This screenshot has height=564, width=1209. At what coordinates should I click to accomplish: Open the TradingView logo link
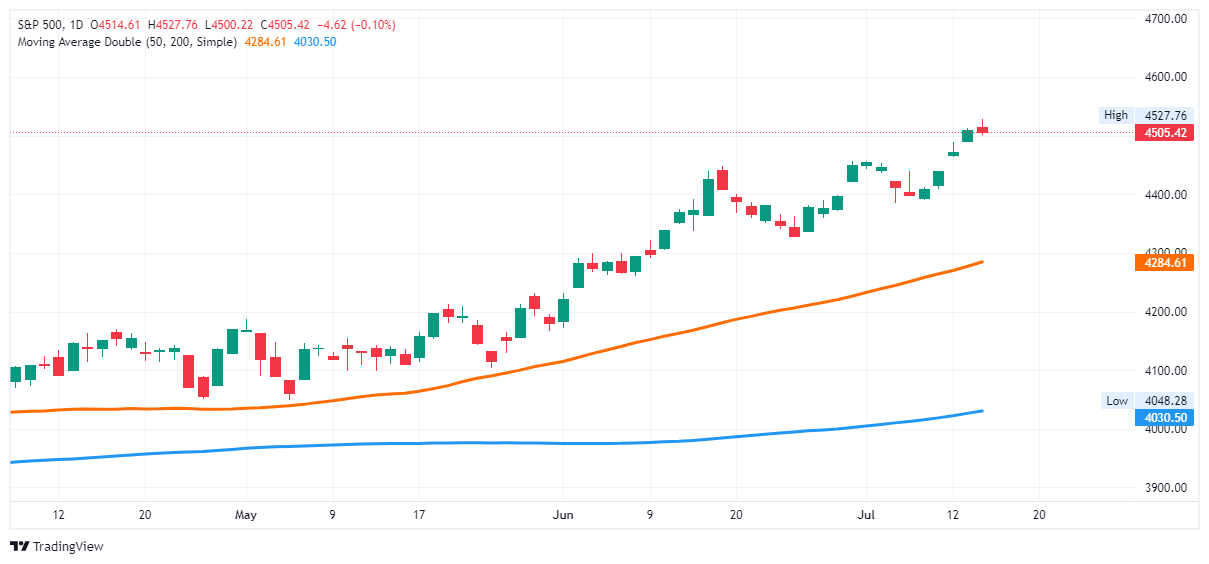pos(56,546)
